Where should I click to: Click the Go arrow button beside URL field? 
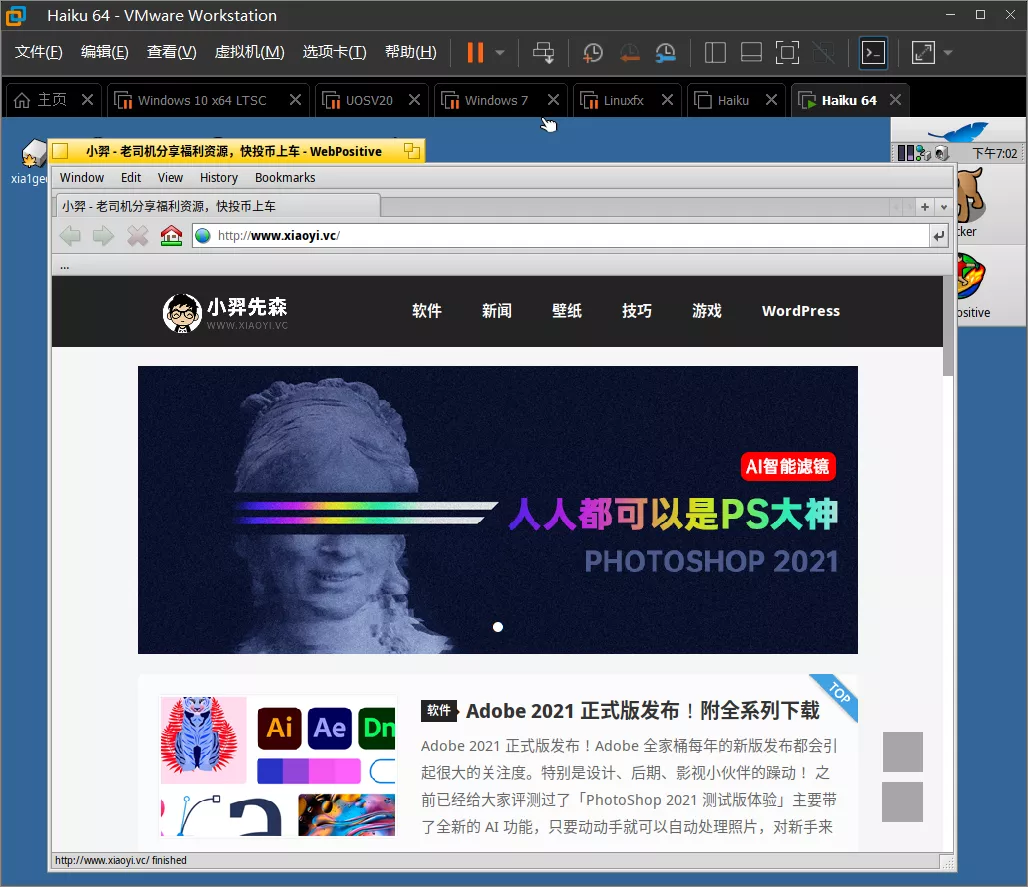click(939, 236)
